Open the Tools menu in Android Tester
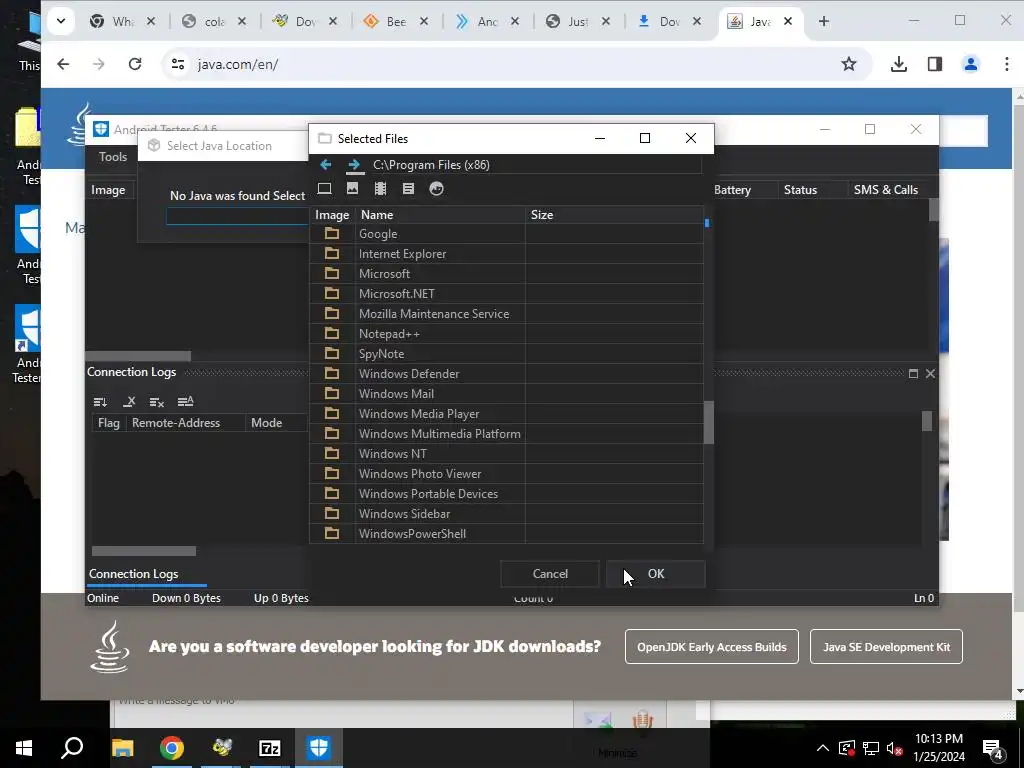Screen dimensions: 1024x768 [113, 157]
